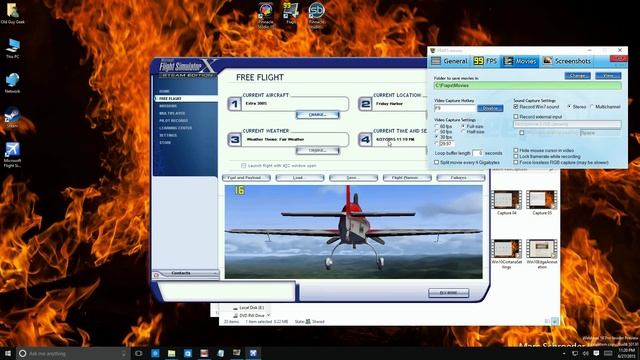Viewport: 640px width, 360px height.
Task: Open Multiplayer in the sidebar
Action: coord(172,113)
